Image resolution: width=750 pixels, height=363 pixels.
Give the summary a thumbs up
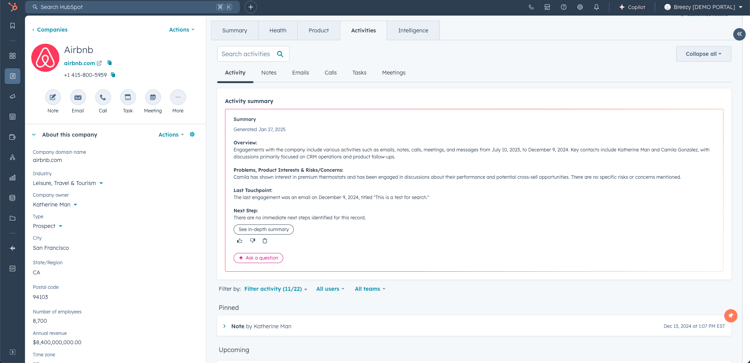240,241
